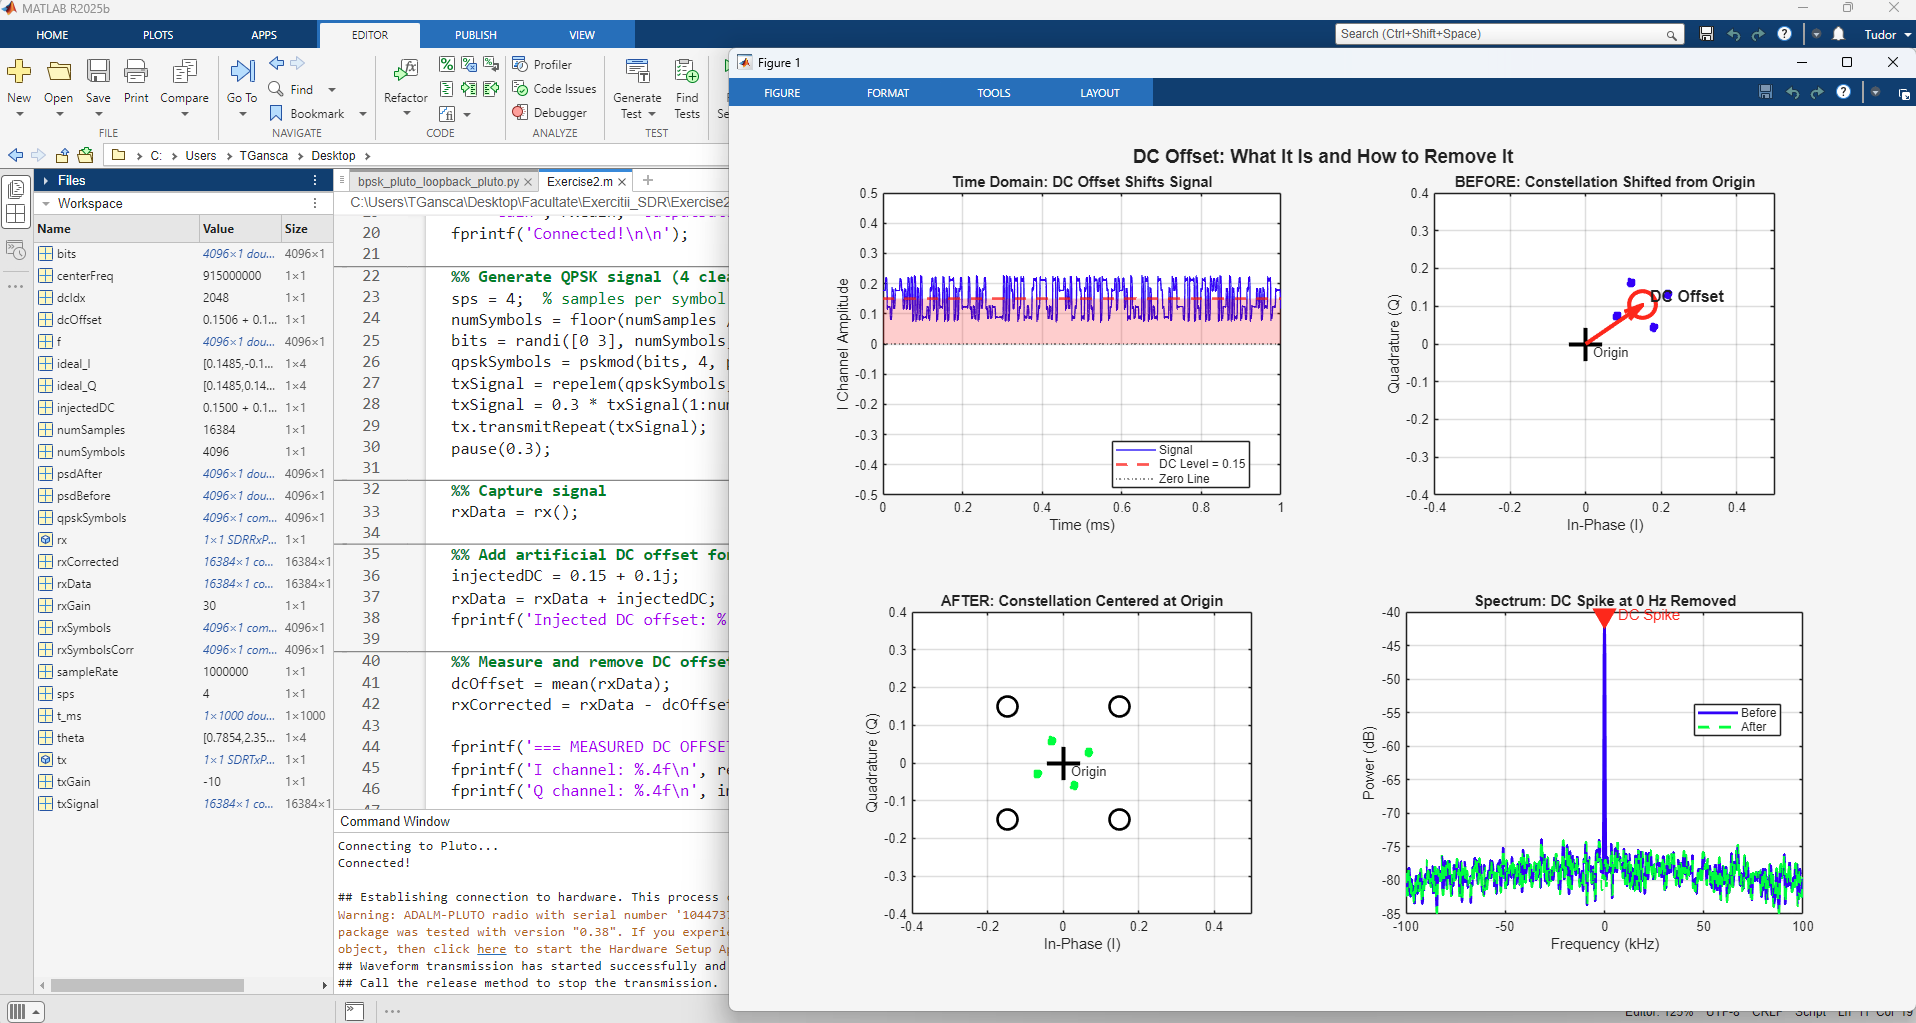This screenshot has height=1023, width=1916.
Task: Open the Workspace panel options menu
Action: tap(315, 203)
